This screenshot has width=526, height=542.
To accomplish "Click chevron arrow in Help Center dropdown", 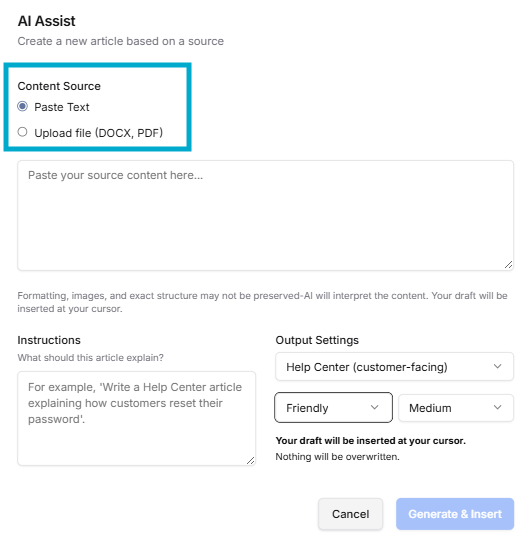I will click(497, 366).
